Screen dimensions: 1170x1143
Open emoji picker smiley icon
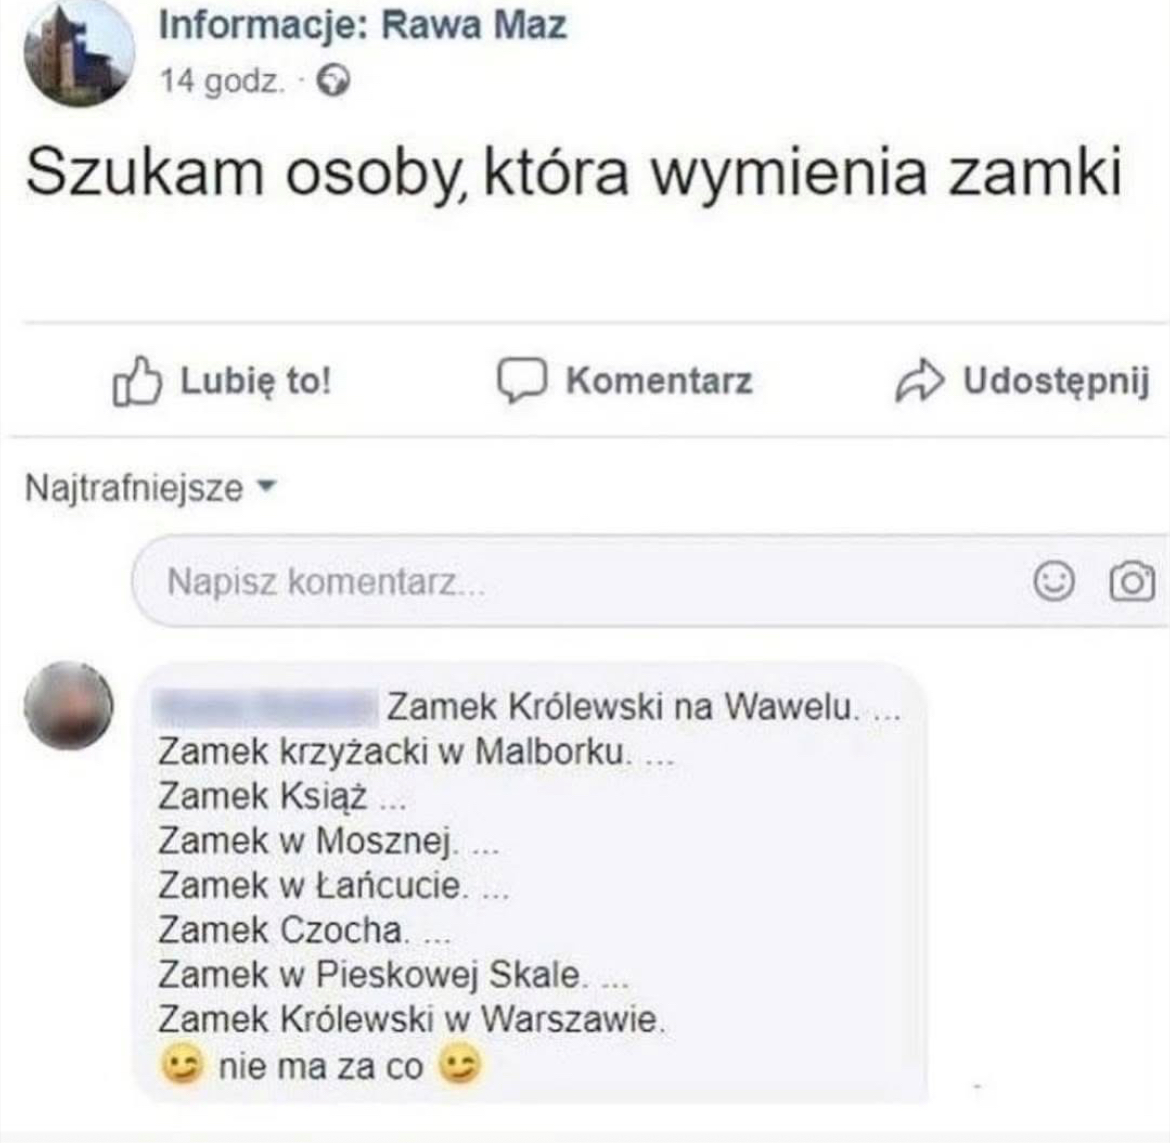pyautogui.click(x=1054, y=581)
